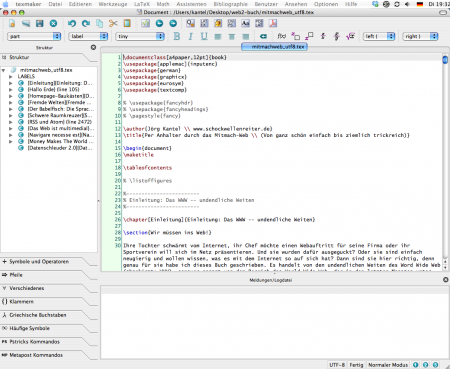Cut the selection with the scissors icon
The width and height of the screenshot is (450, 369).
113,23
